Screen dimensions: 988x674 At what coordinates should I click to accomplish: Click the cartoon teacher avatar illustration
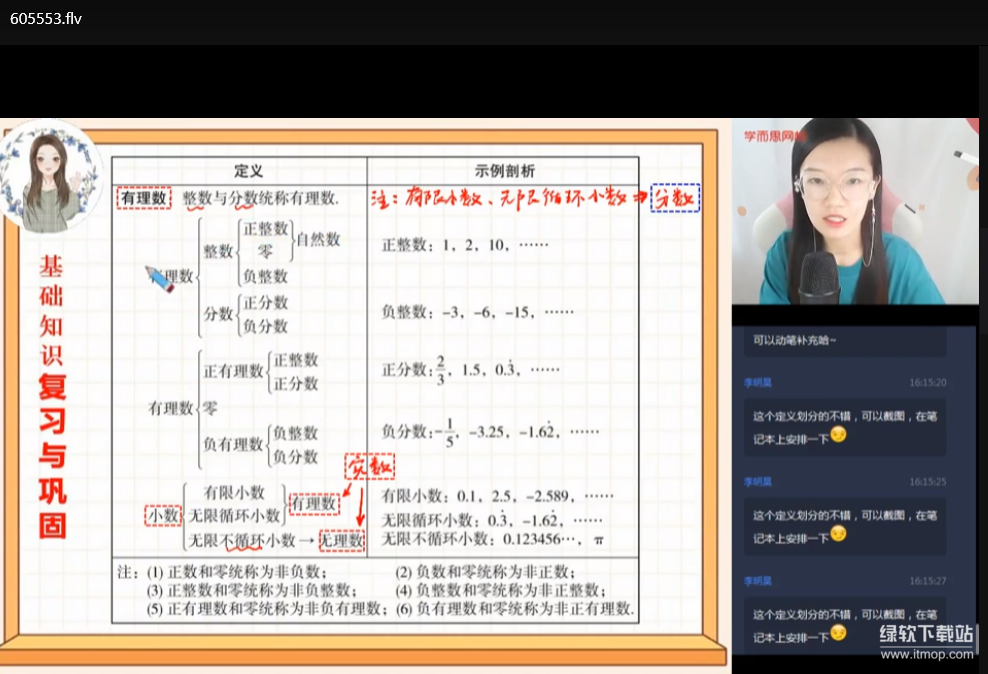point(49,177)
